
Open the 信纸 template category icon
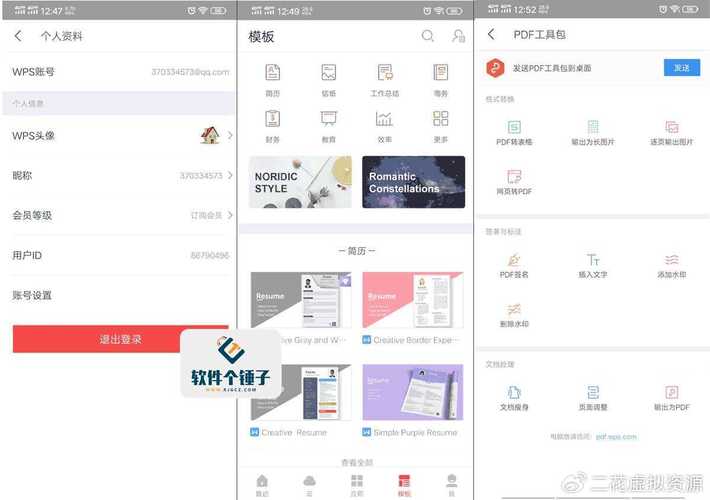(x=329, y=72)
